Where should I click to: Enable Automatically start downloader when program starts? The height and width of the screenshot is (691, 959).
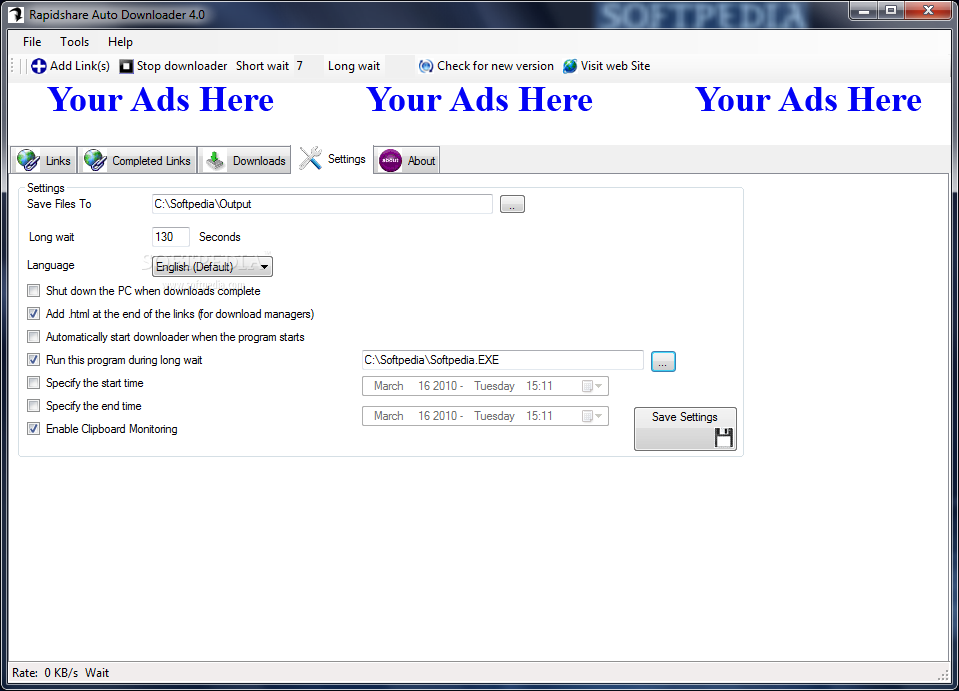point(34,337)
